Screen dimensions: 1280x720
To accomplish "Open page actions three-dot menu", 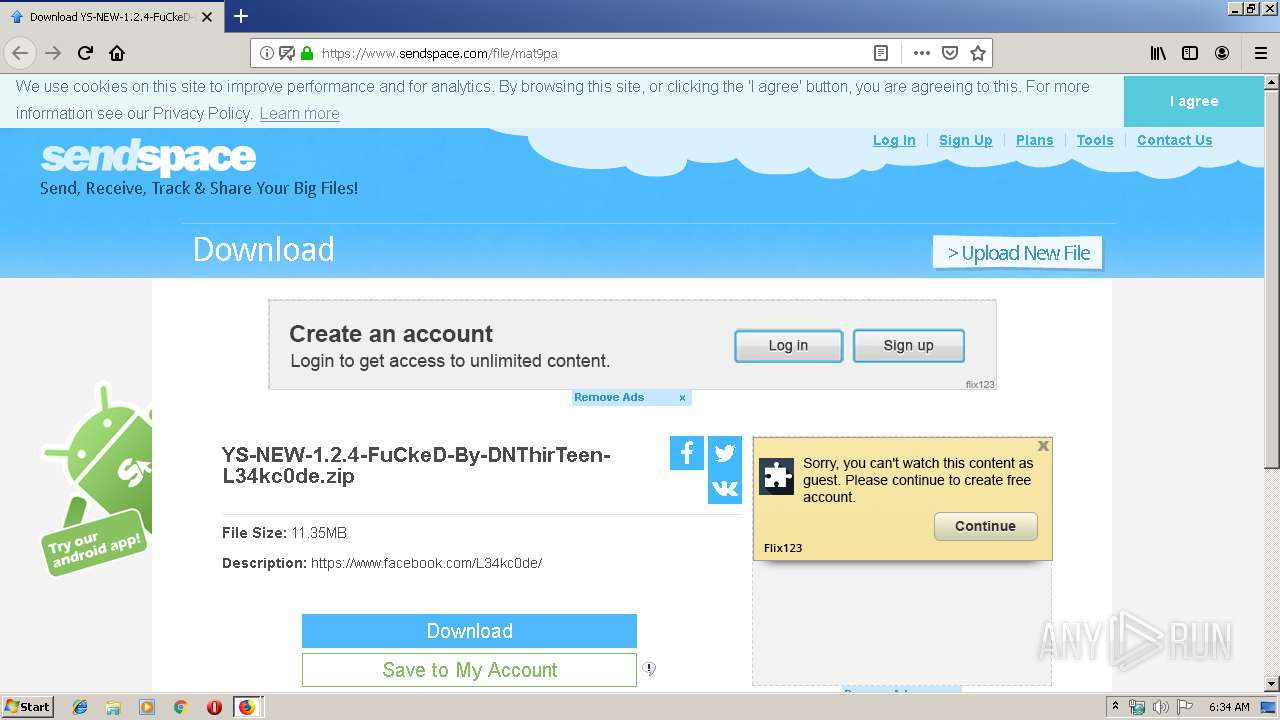I will (x=921, y=53).
